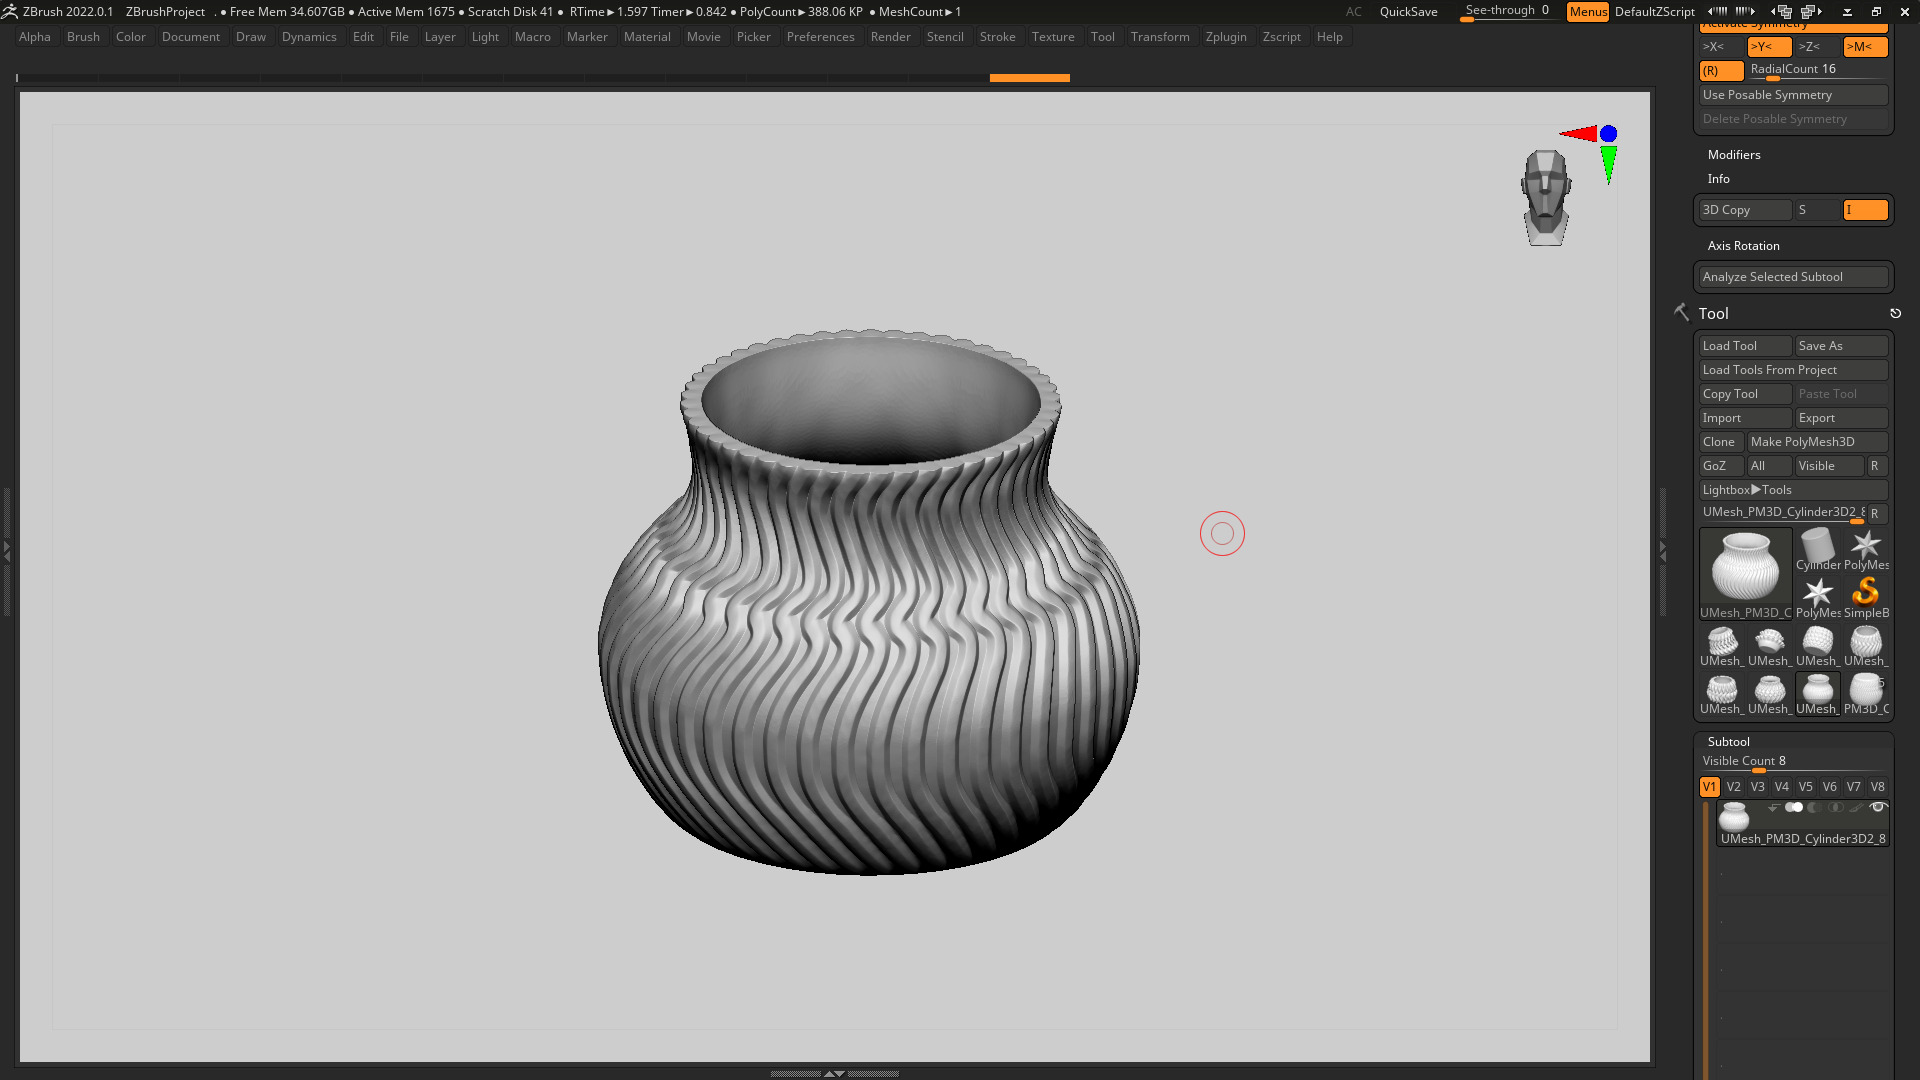Image resolution: width=1920 pixels, height=1080 pixels.
Task: Select the SimpleBrush golden S tool
Action: pos(1866,599)
